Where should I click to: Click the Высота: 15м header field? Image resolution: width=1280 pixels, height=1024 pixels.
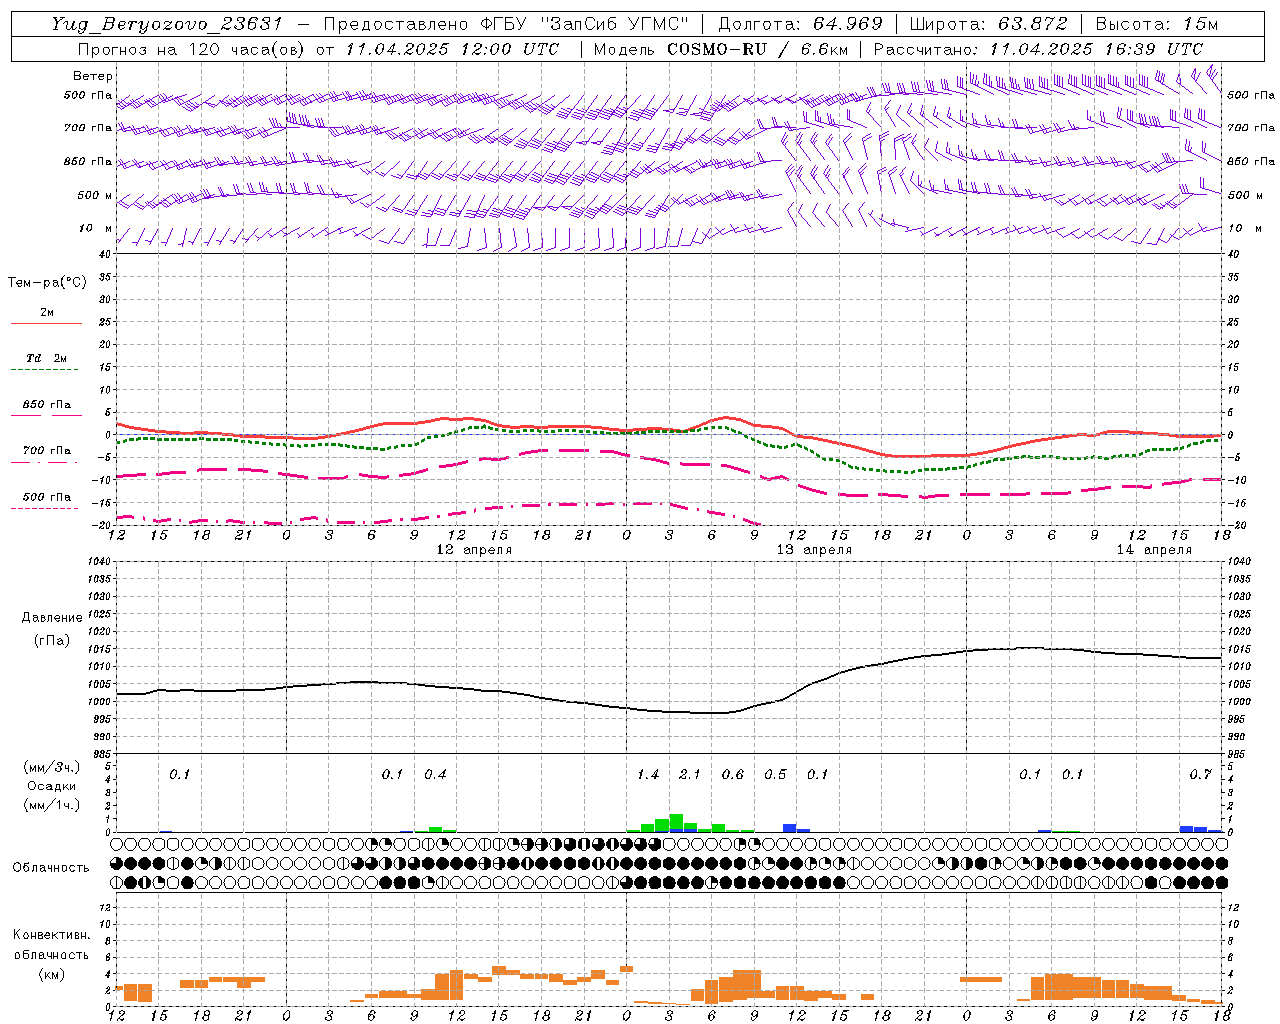point(1156,24)
